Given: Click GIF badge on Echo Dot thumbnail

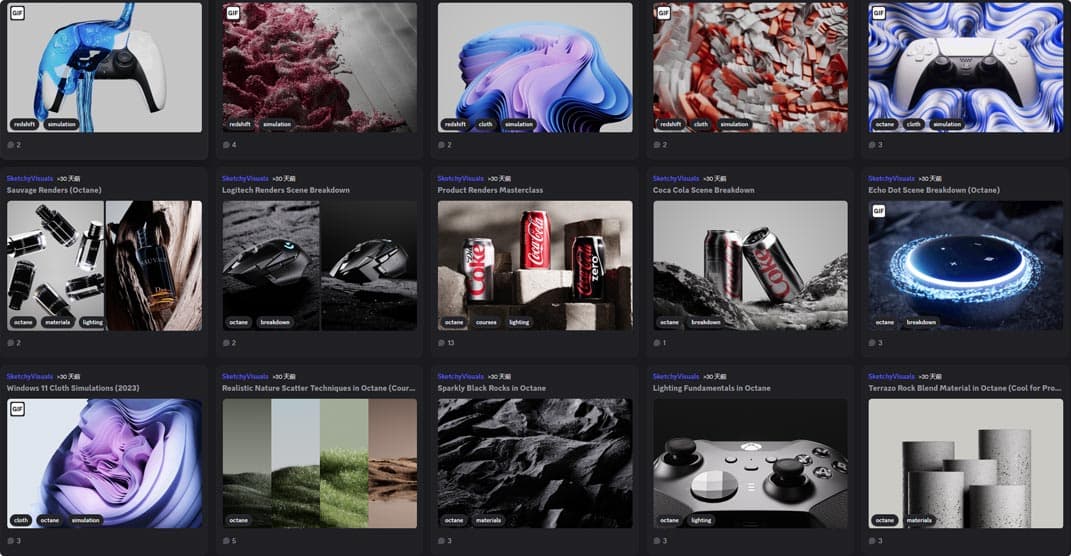Looking at the screenshot, I should (879, 211).
